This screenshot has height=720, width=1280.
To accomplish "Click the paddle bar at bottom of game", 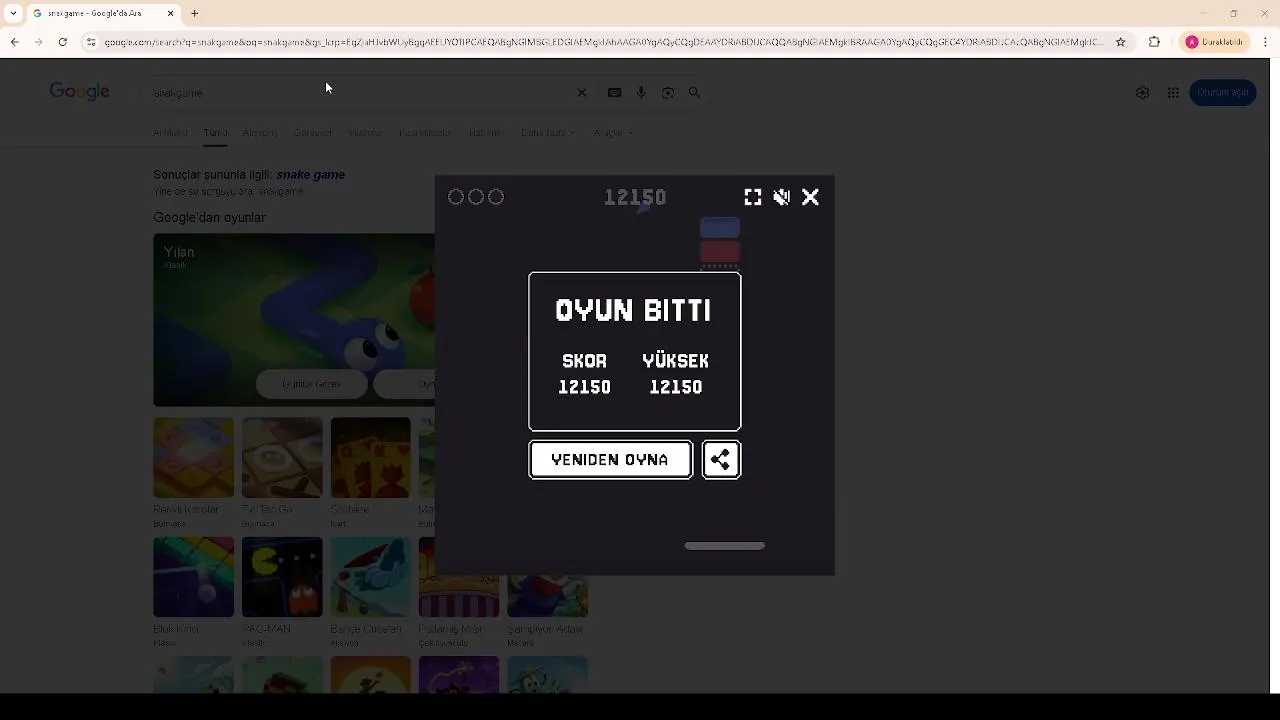I will point(725,546).
